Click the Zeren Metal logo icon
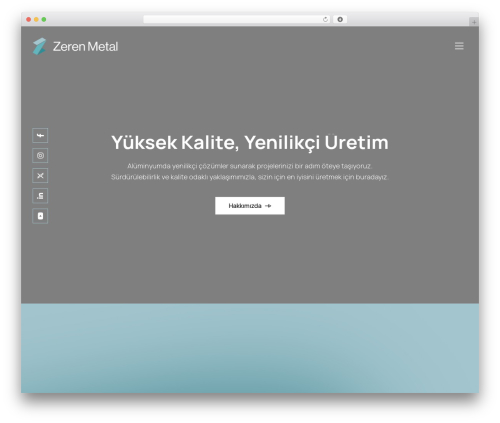 pos(39,46)
